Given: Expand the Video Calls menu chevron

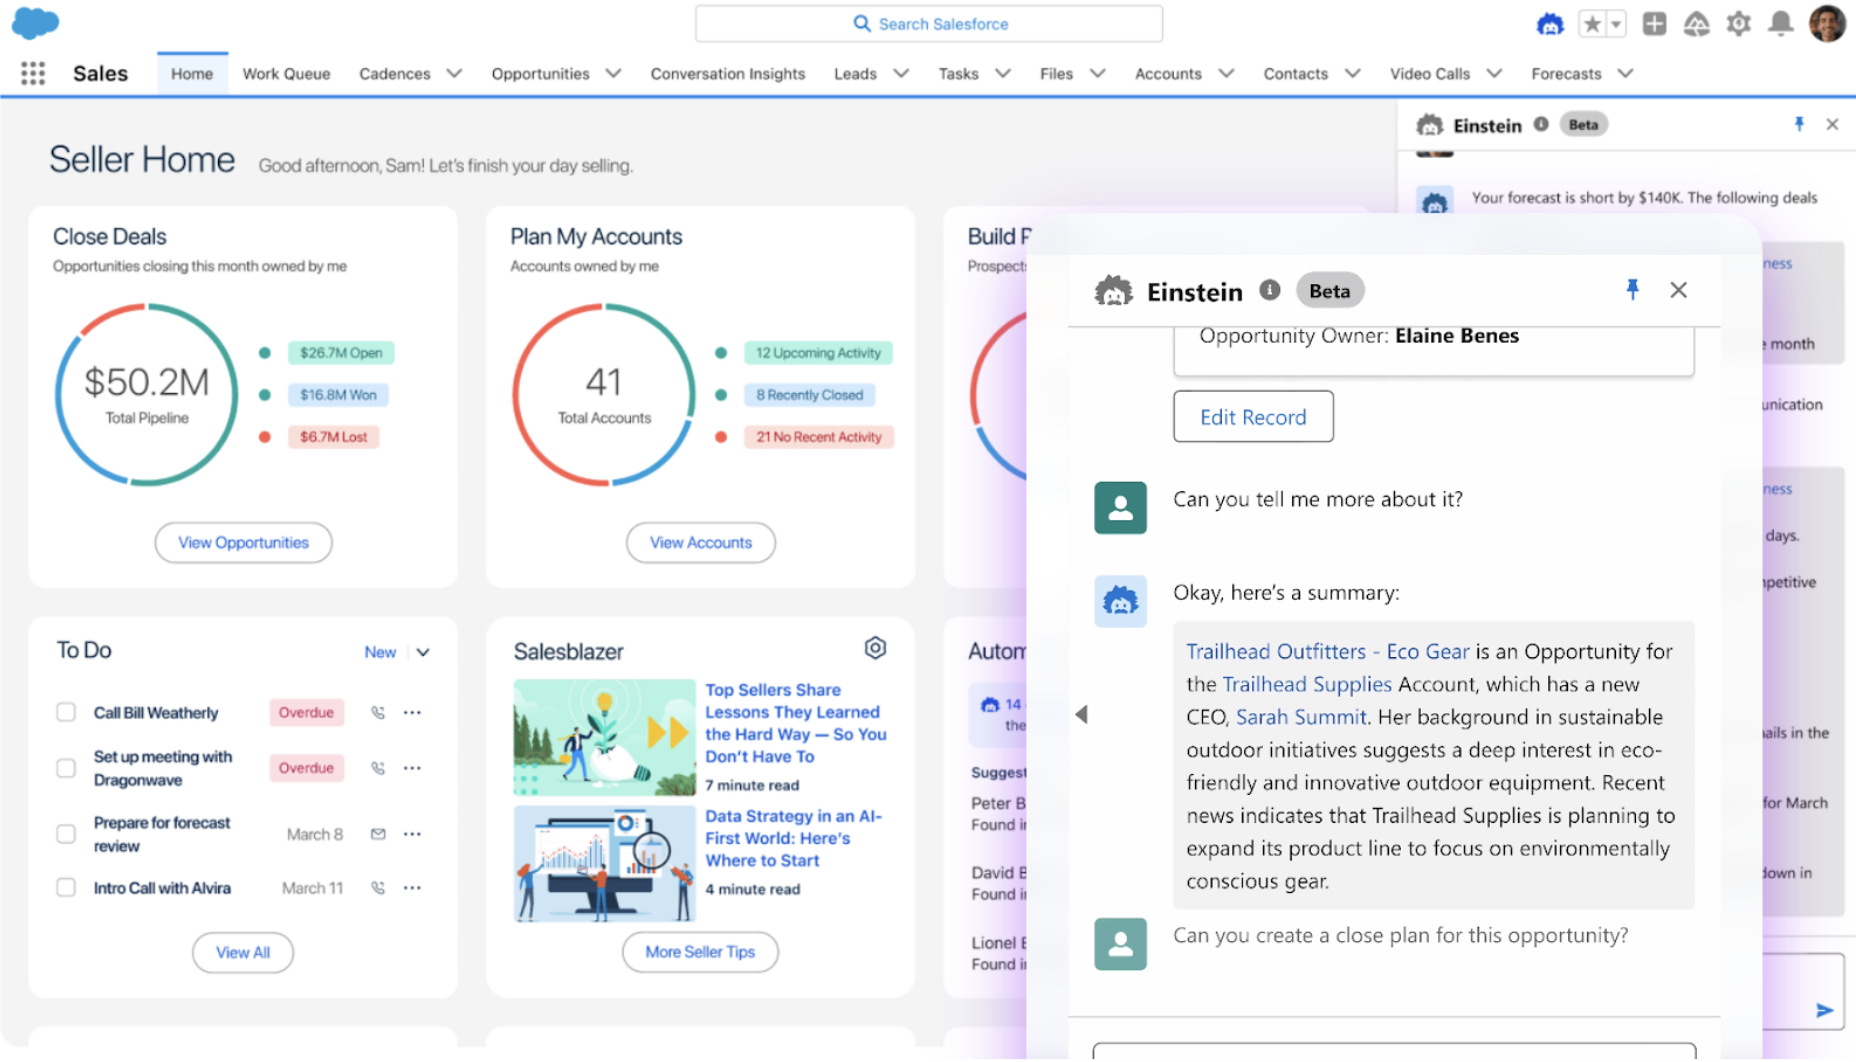Looking at the screenshot, I should tap(1494, 73).
